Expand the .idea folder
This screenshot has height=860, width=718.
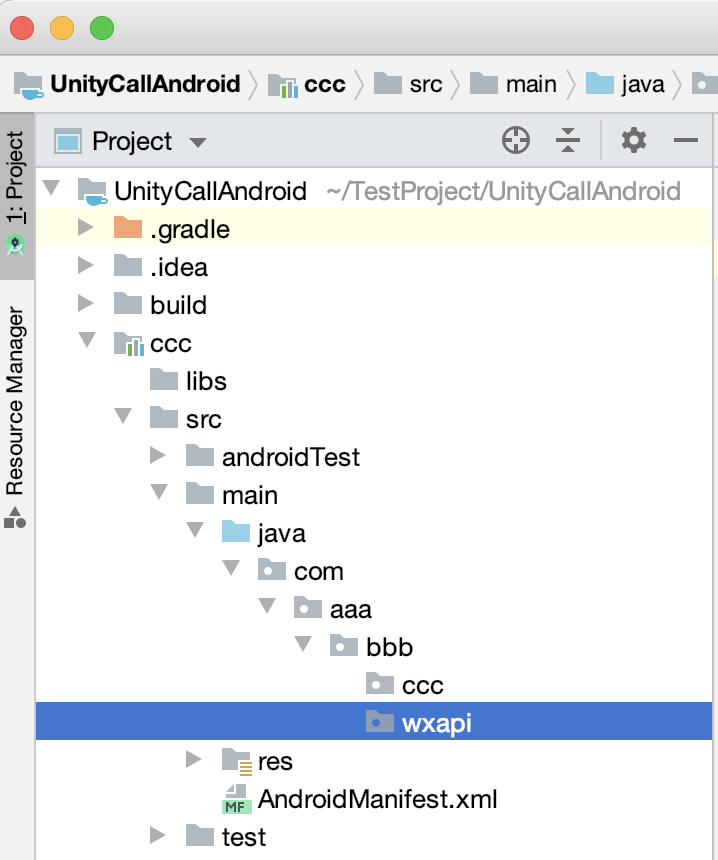click(86, 265)
